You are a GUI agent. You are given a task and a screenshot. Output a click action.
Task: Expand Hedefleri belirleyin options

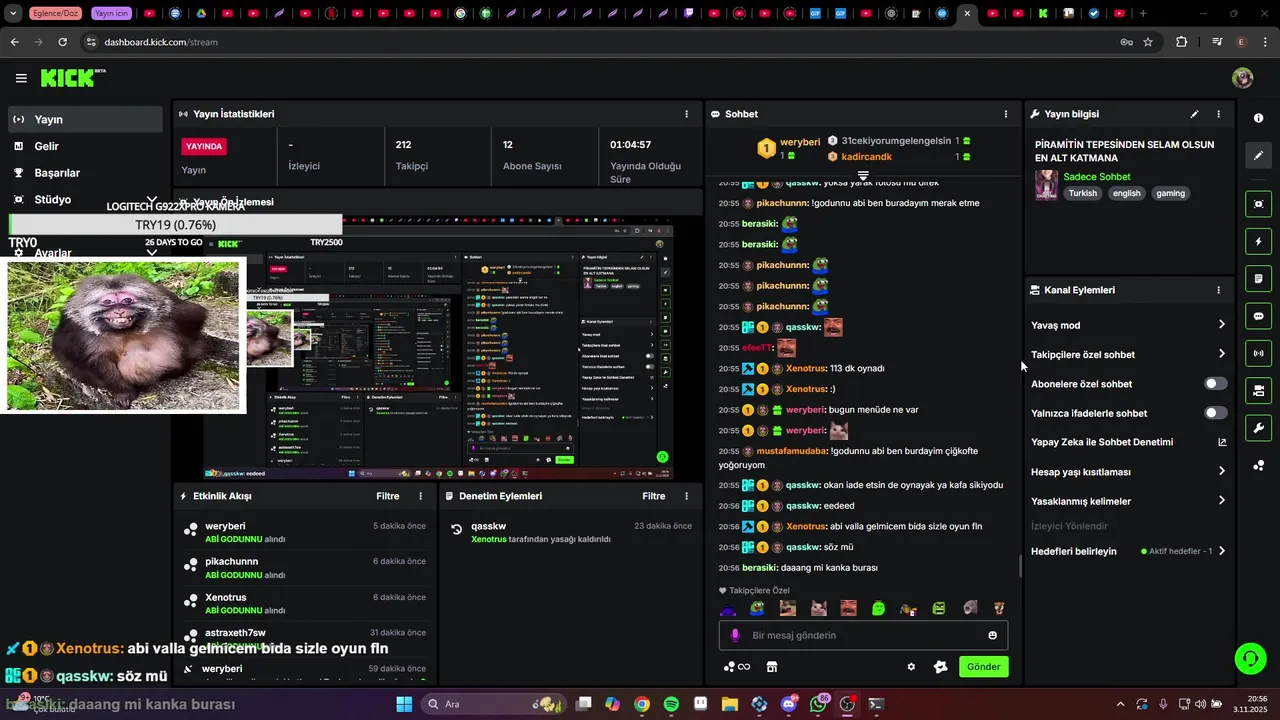point(1222,551)
